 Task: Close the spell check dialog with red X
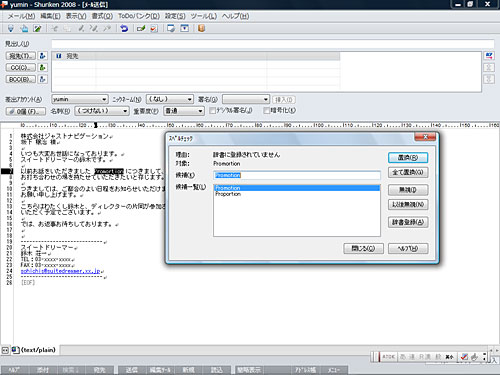click(x=425, y=137)
